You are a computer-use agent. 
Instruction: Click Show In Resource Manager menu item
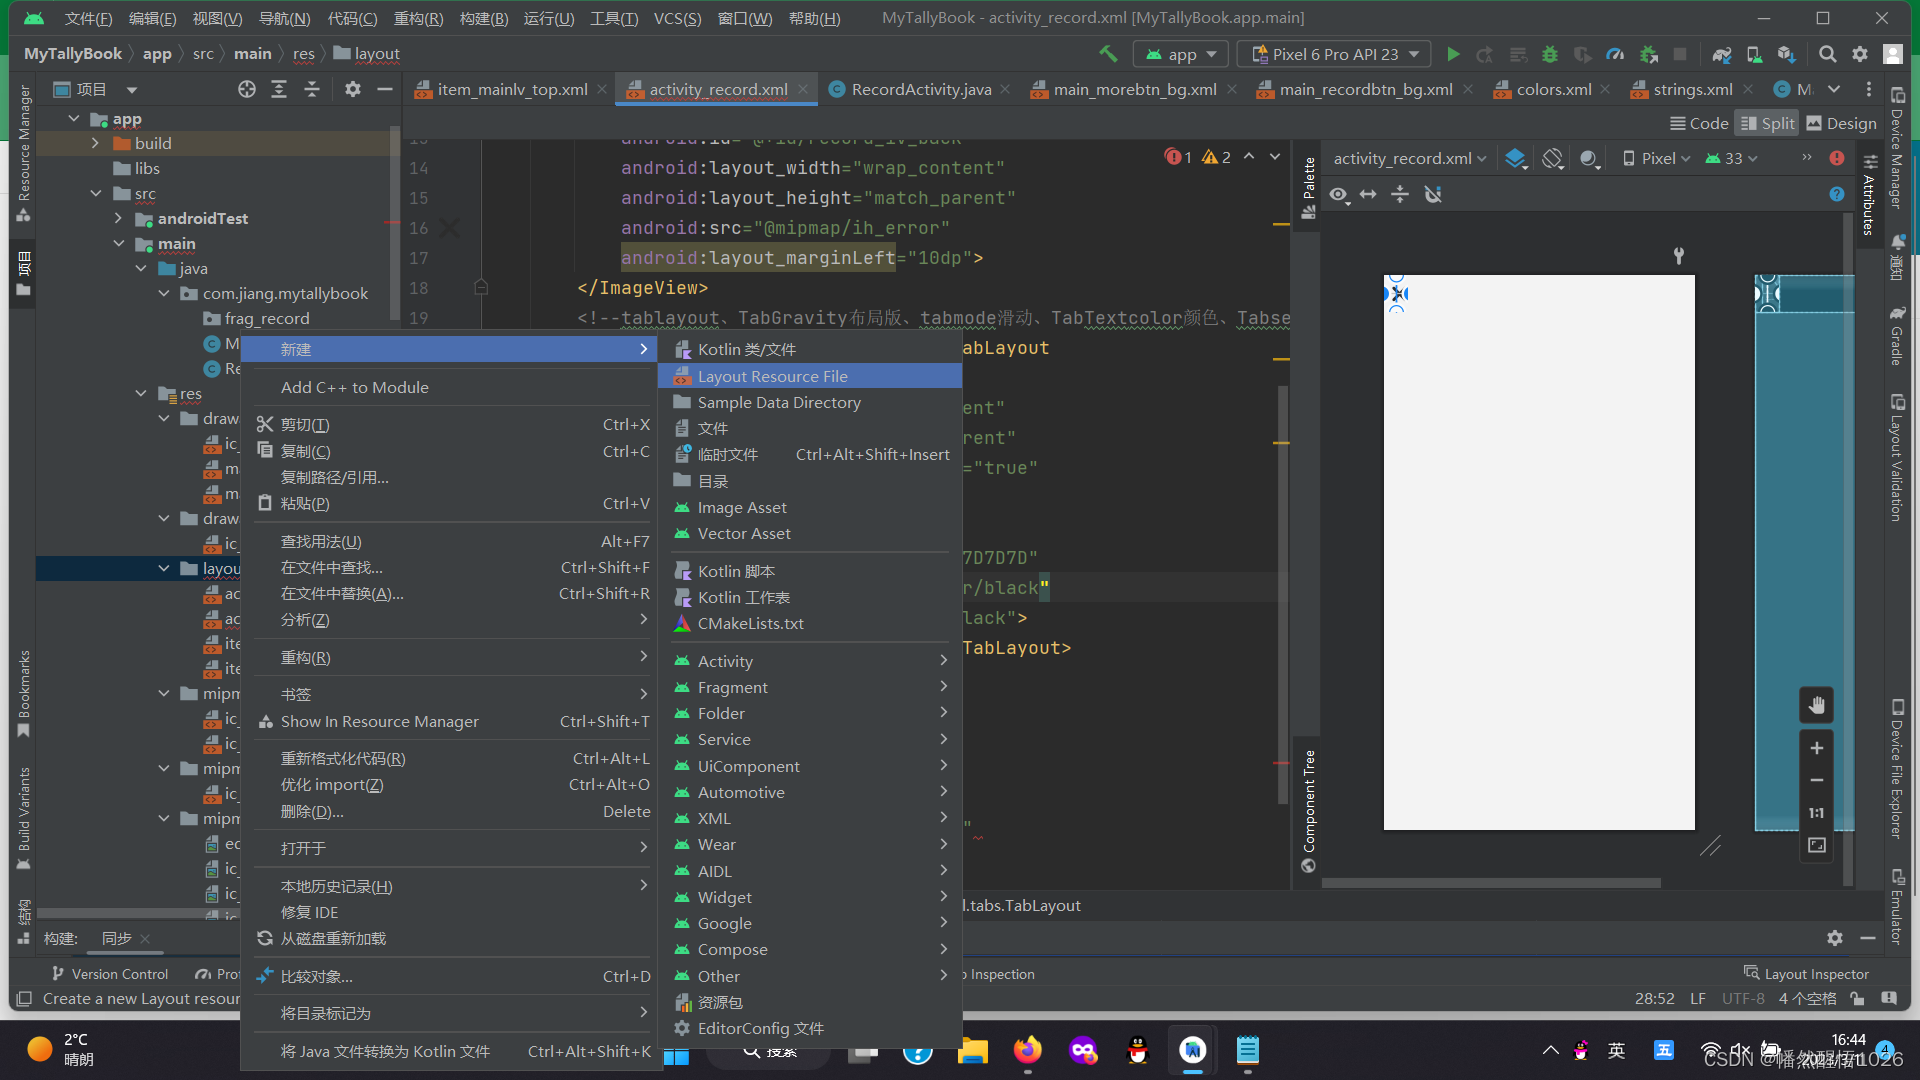(x=379, y=721)
